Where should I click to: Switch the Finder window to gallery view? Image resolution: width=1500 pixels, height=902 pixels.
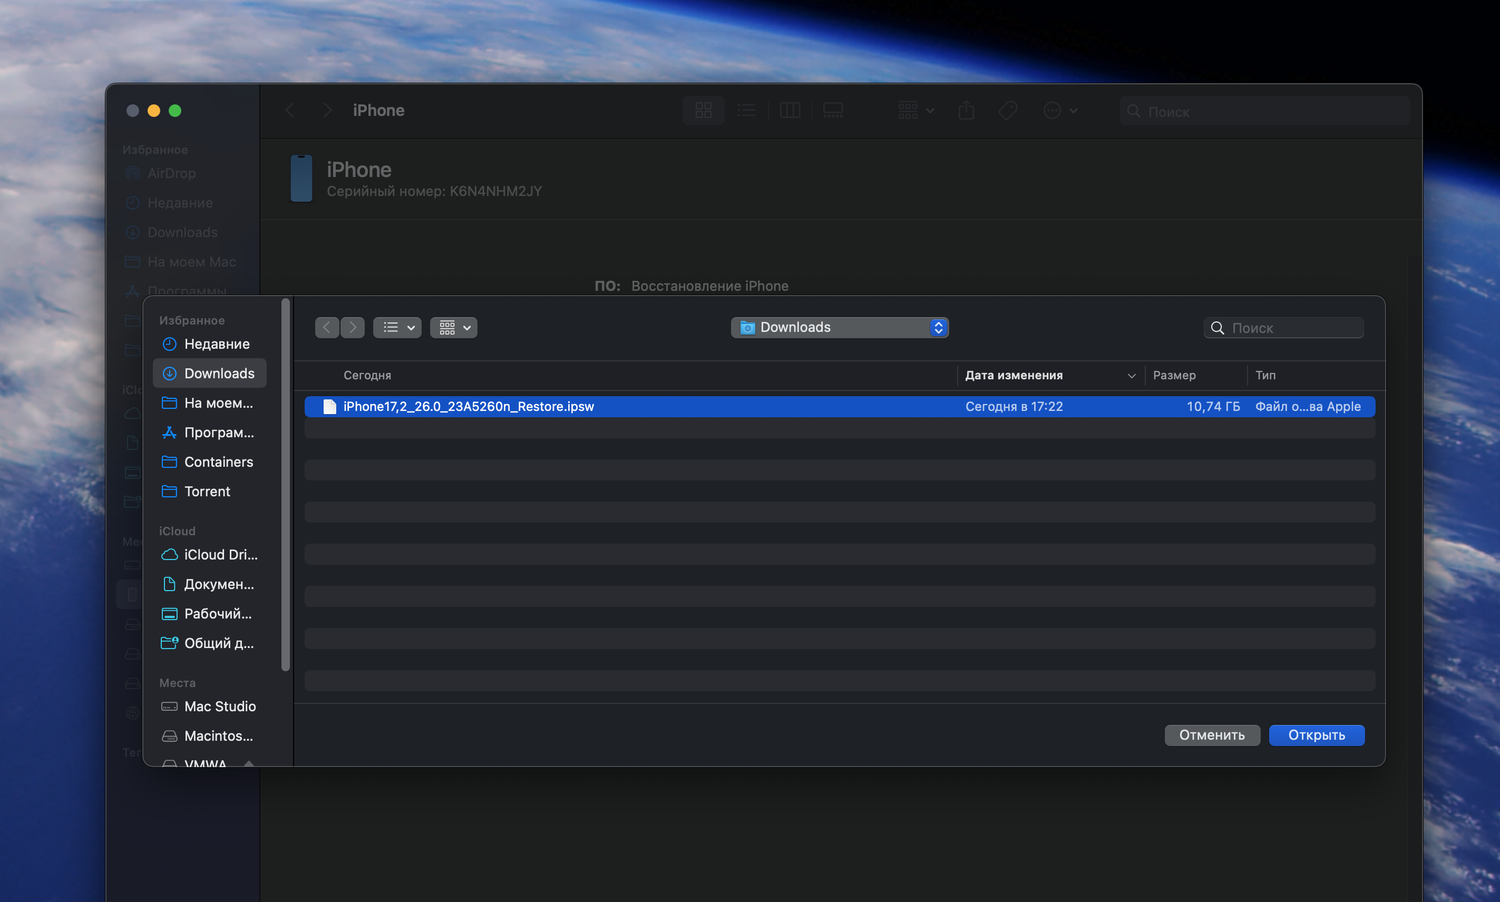[x=833, y=110]
